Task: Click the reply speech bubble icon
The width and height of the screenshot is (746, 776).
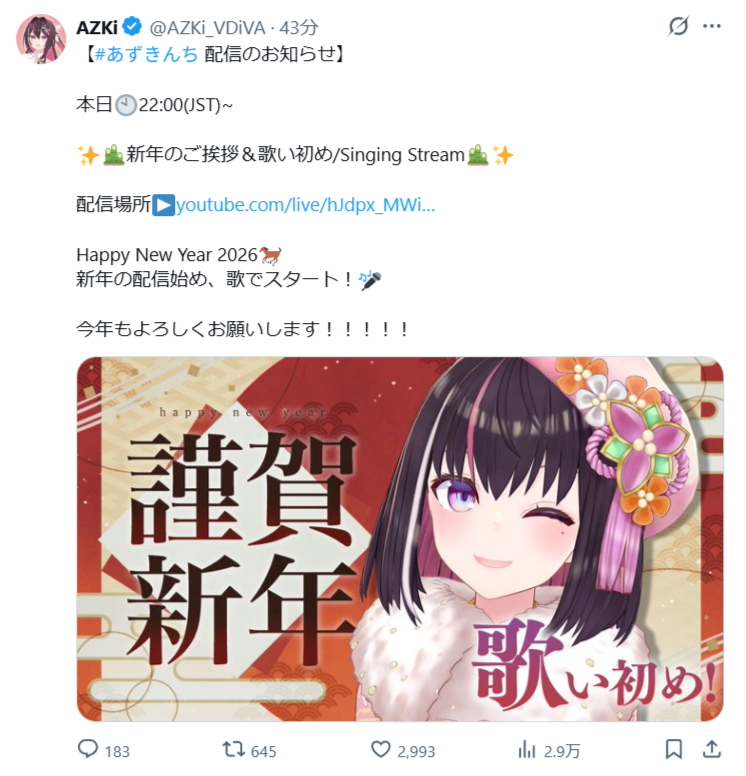Action: coord(88,749)
